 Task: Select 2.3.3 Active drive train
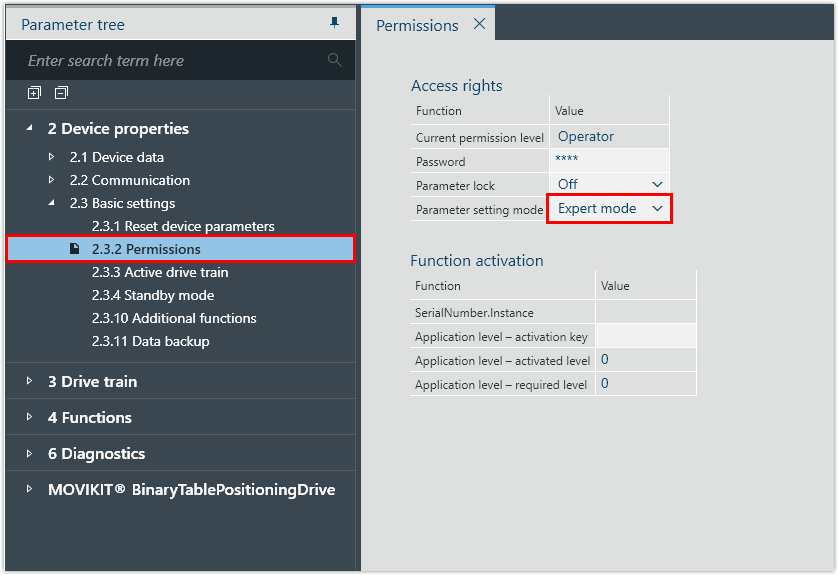click(x=160, y=272)
